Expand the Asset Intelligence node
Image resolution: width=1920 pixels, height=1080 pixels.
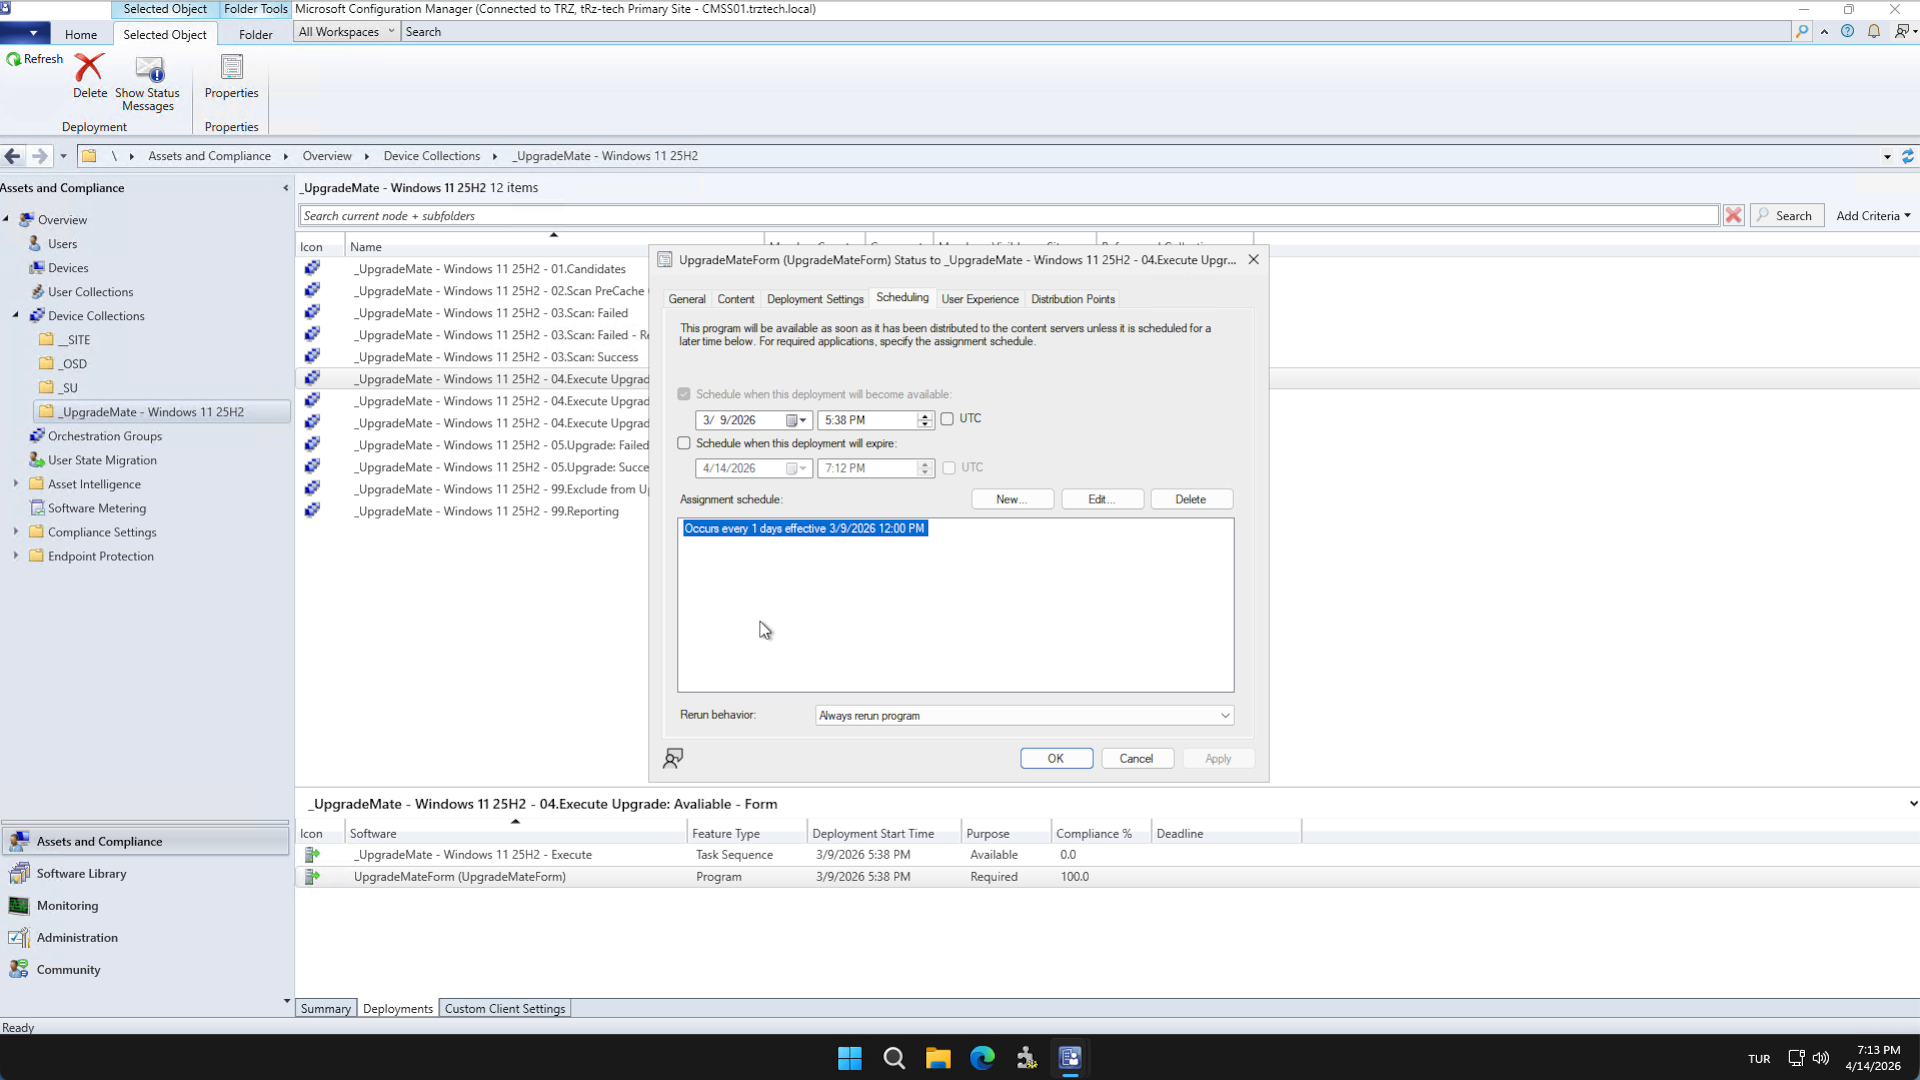pos(16,484)
